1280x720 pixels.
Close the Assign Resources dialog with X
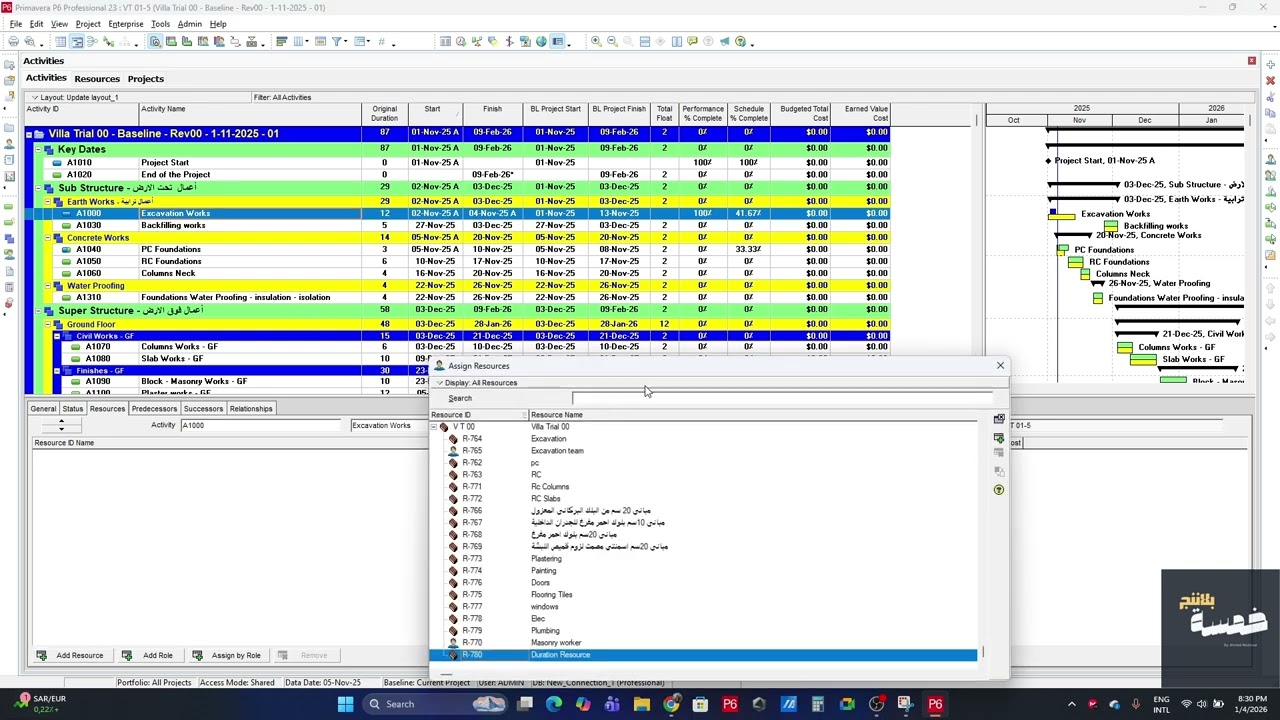coord(1000,365)
